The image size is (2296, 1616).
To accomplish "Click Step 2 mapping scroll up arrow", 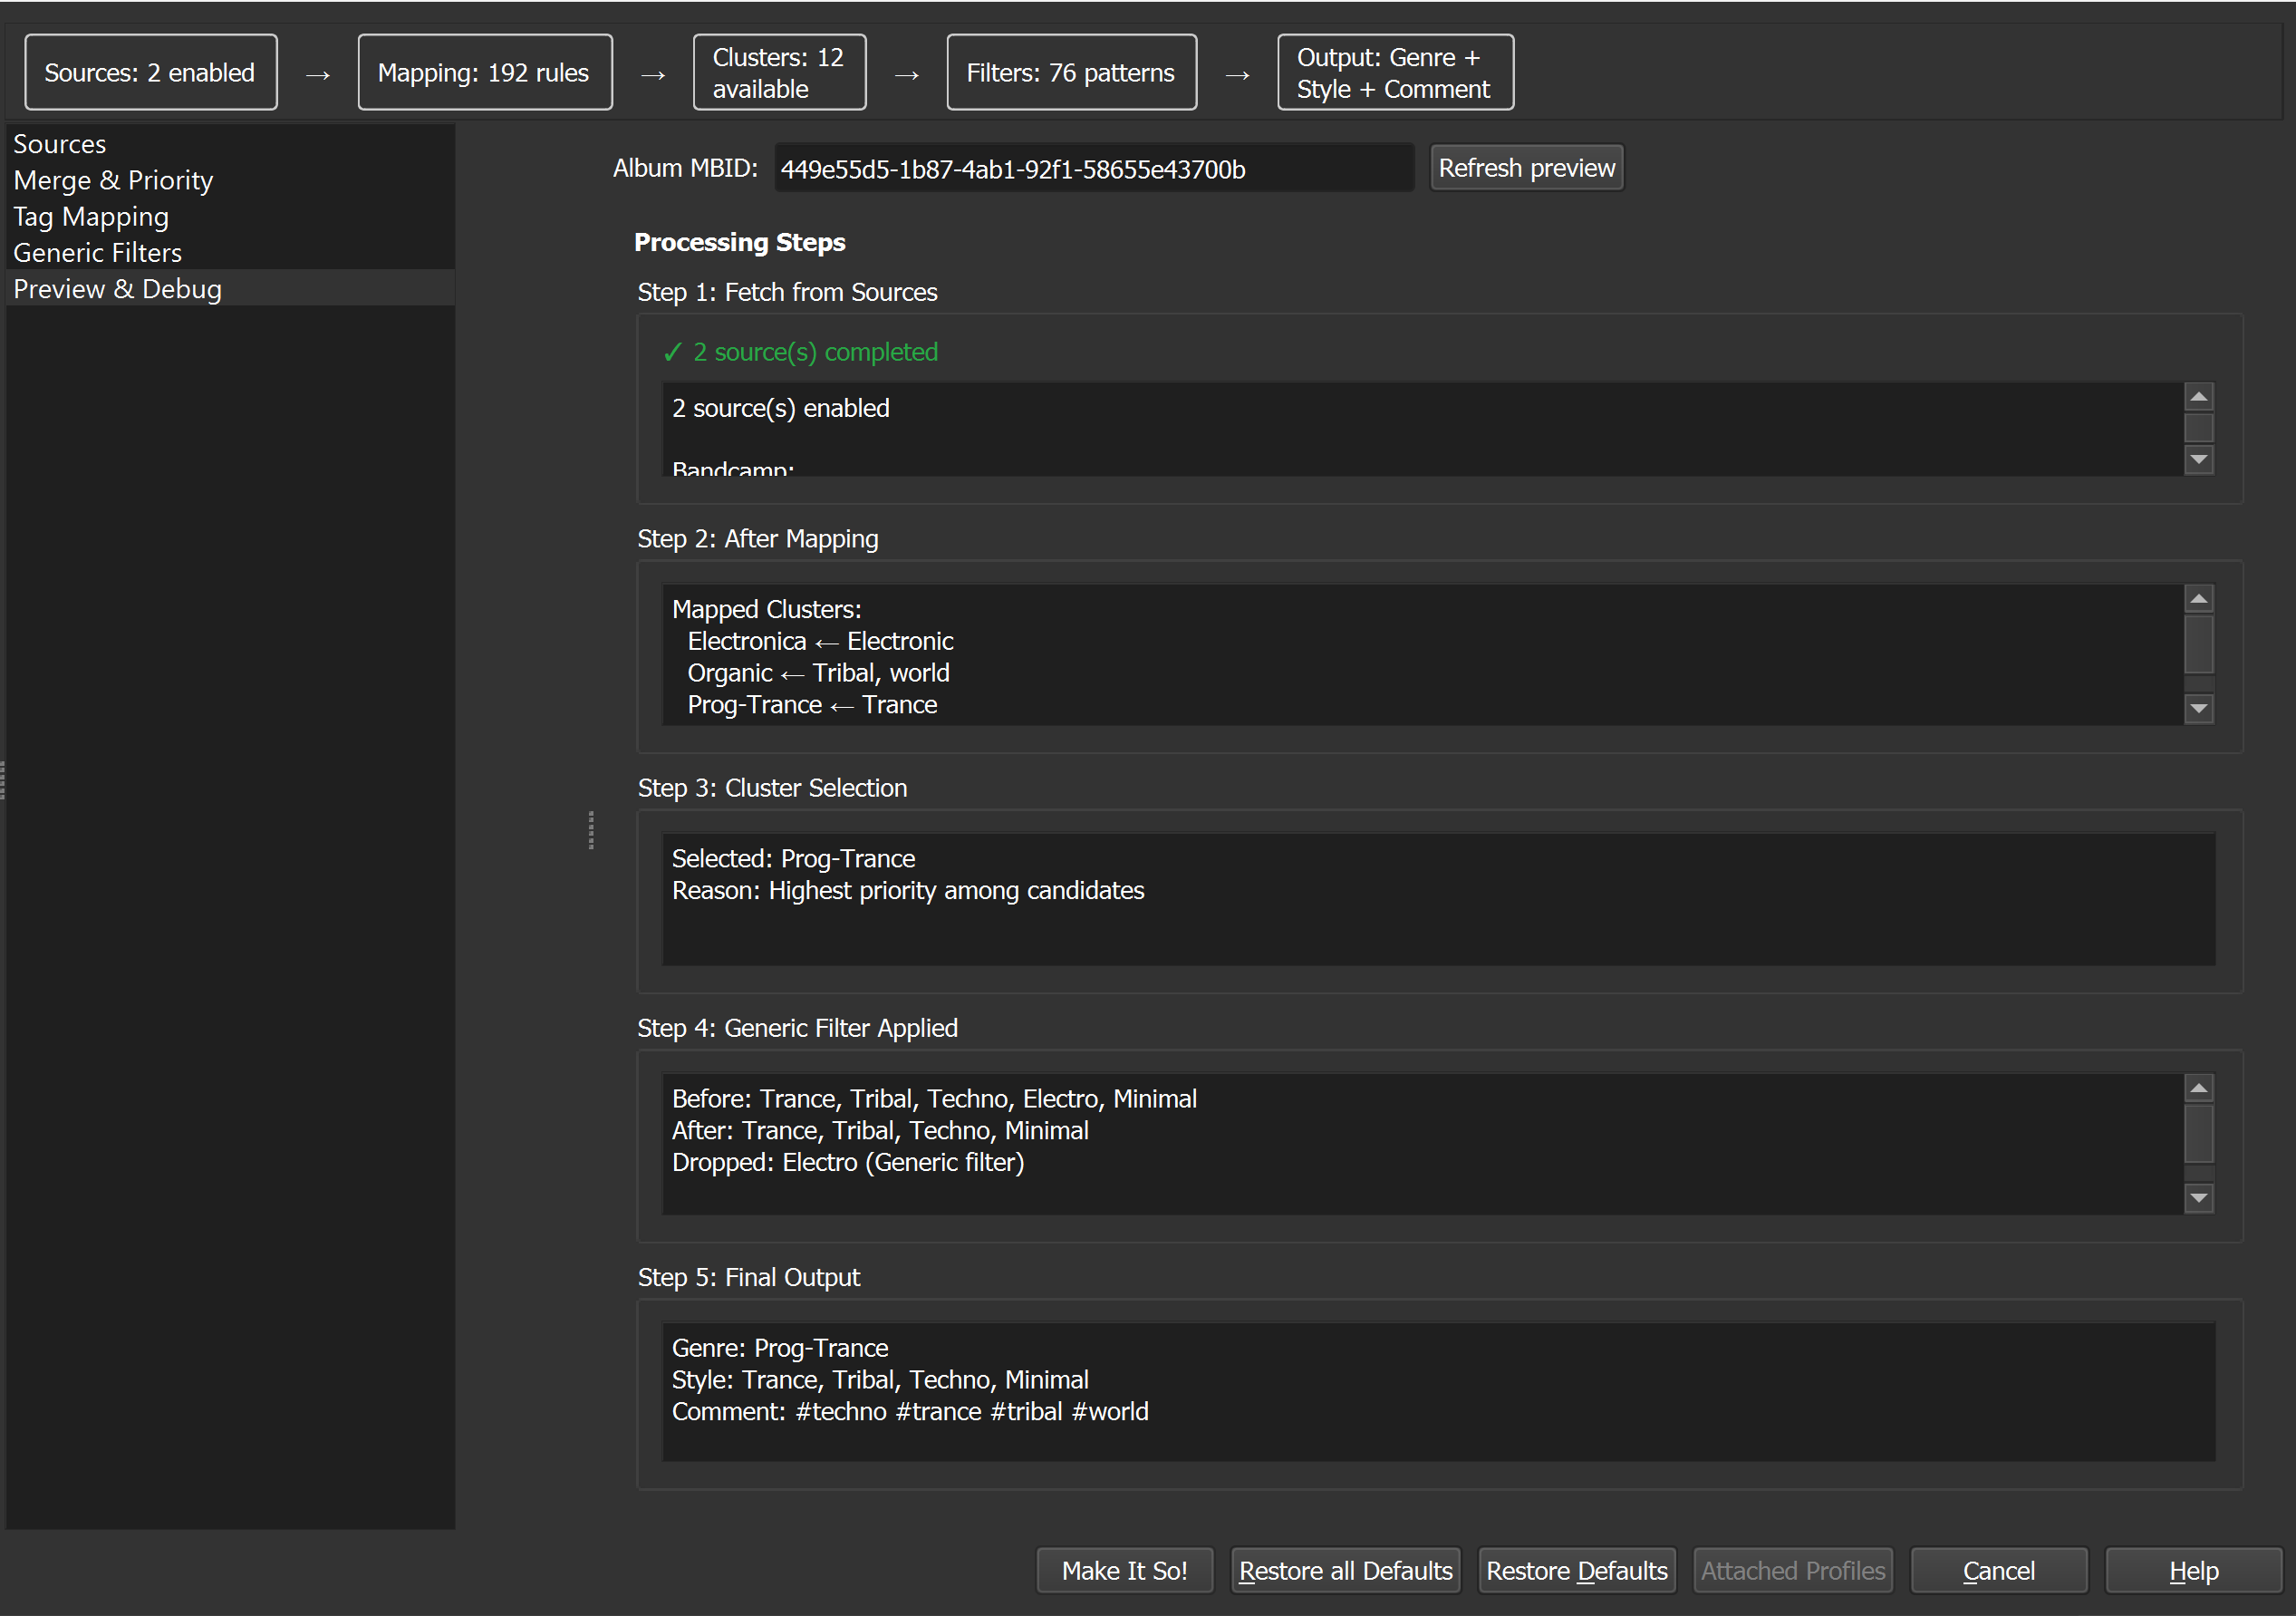I will tap(2197, 599).
